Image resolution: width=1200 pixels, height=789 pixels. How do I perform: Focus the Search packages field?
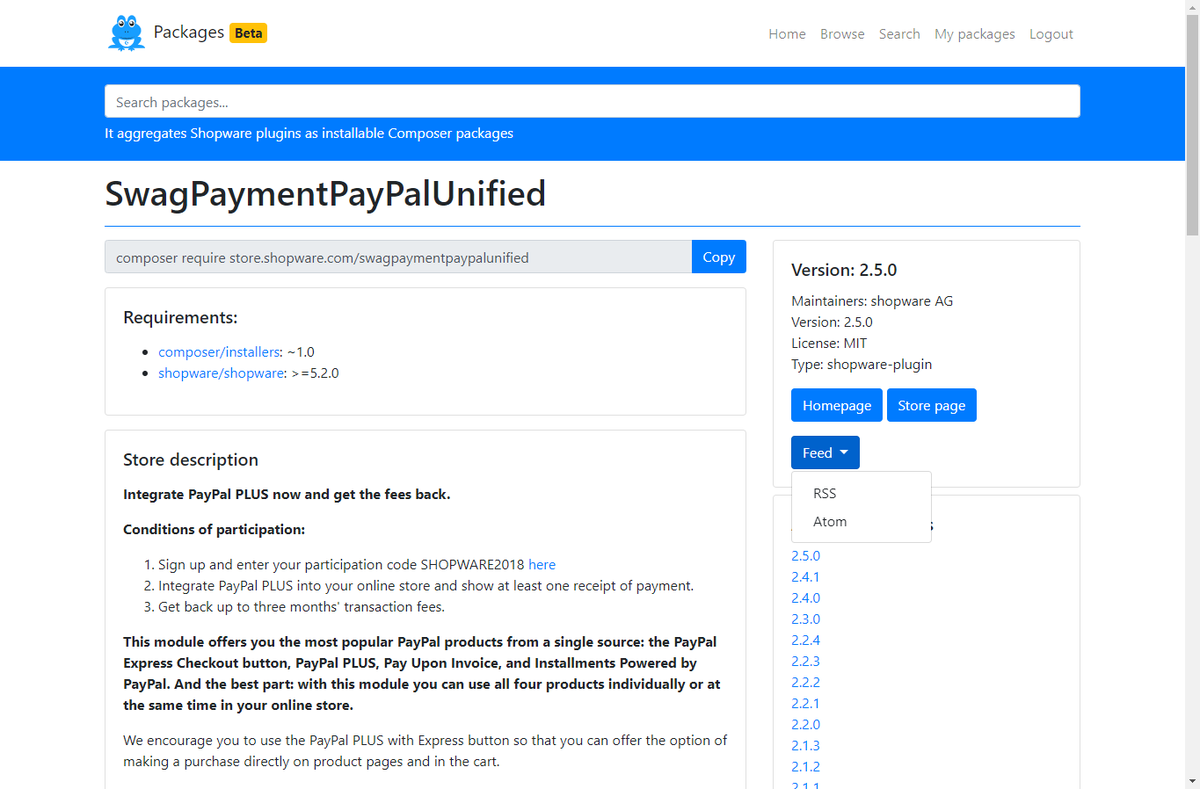[592, 102]
